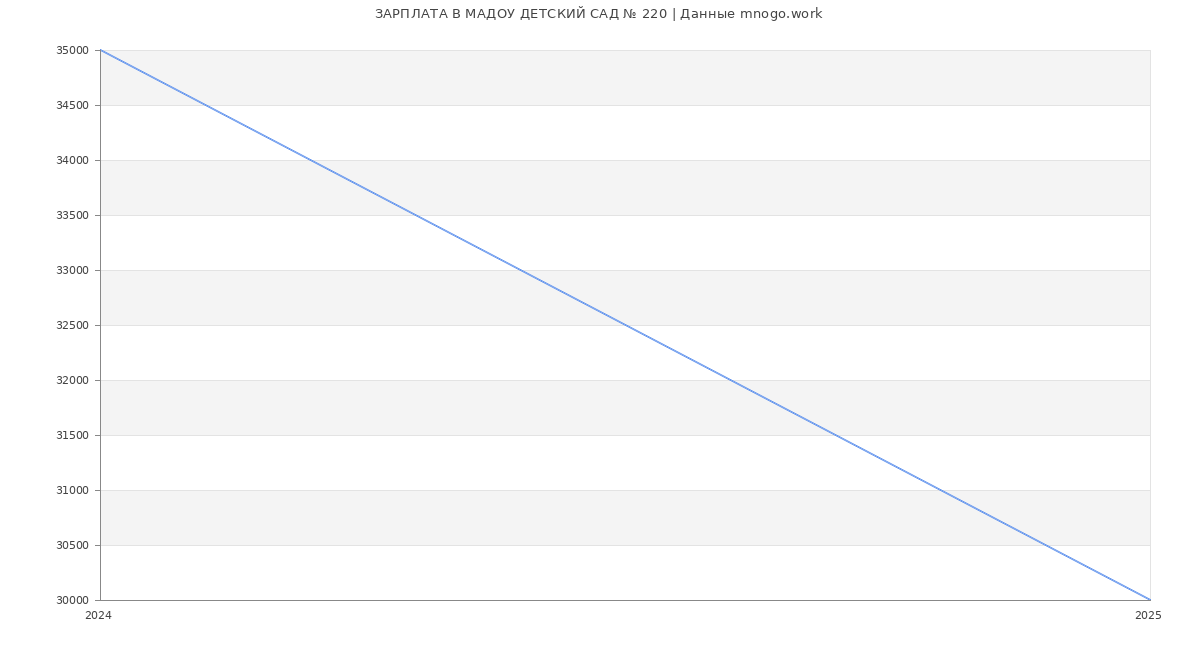The height and width of the screenshot is (650, 1200).
Task: Click the blue line where it crosses 34000
Action: click(310, 160)
